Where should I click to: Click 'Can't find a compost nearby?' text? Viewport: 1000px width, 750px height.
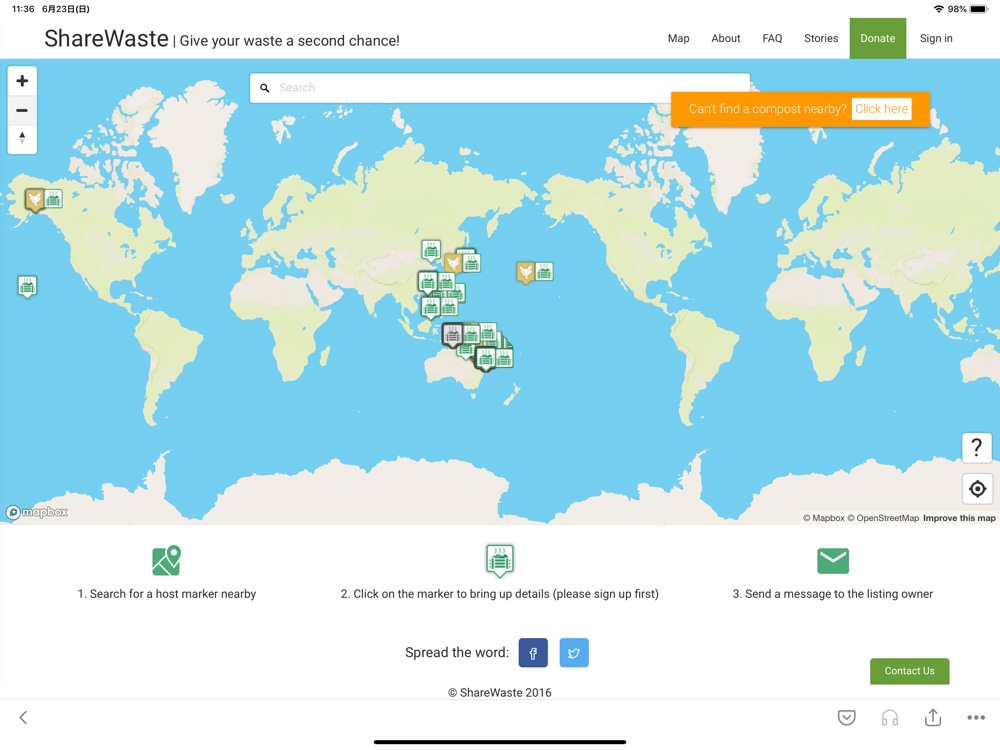tap(767, 109)
